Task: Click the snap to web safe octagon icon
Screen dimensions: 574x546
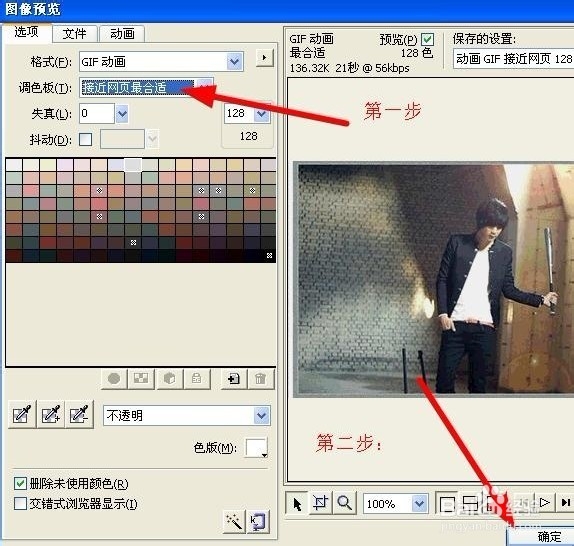Action: pyautogui.click(x=114, y=378)
